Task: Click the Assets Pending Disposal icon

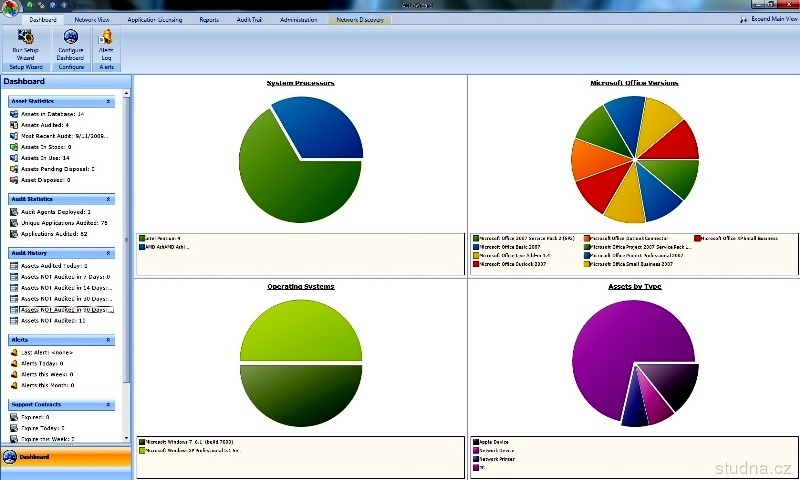Action: point(14,169)
